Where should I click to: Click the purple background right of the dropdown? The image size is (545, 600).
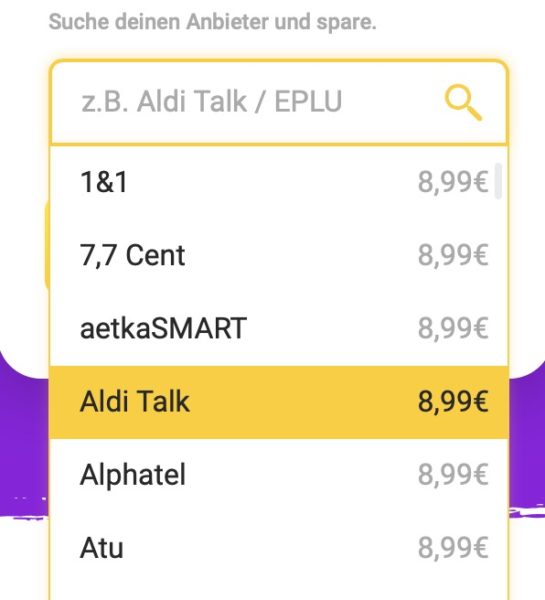(x=527, y=440)
